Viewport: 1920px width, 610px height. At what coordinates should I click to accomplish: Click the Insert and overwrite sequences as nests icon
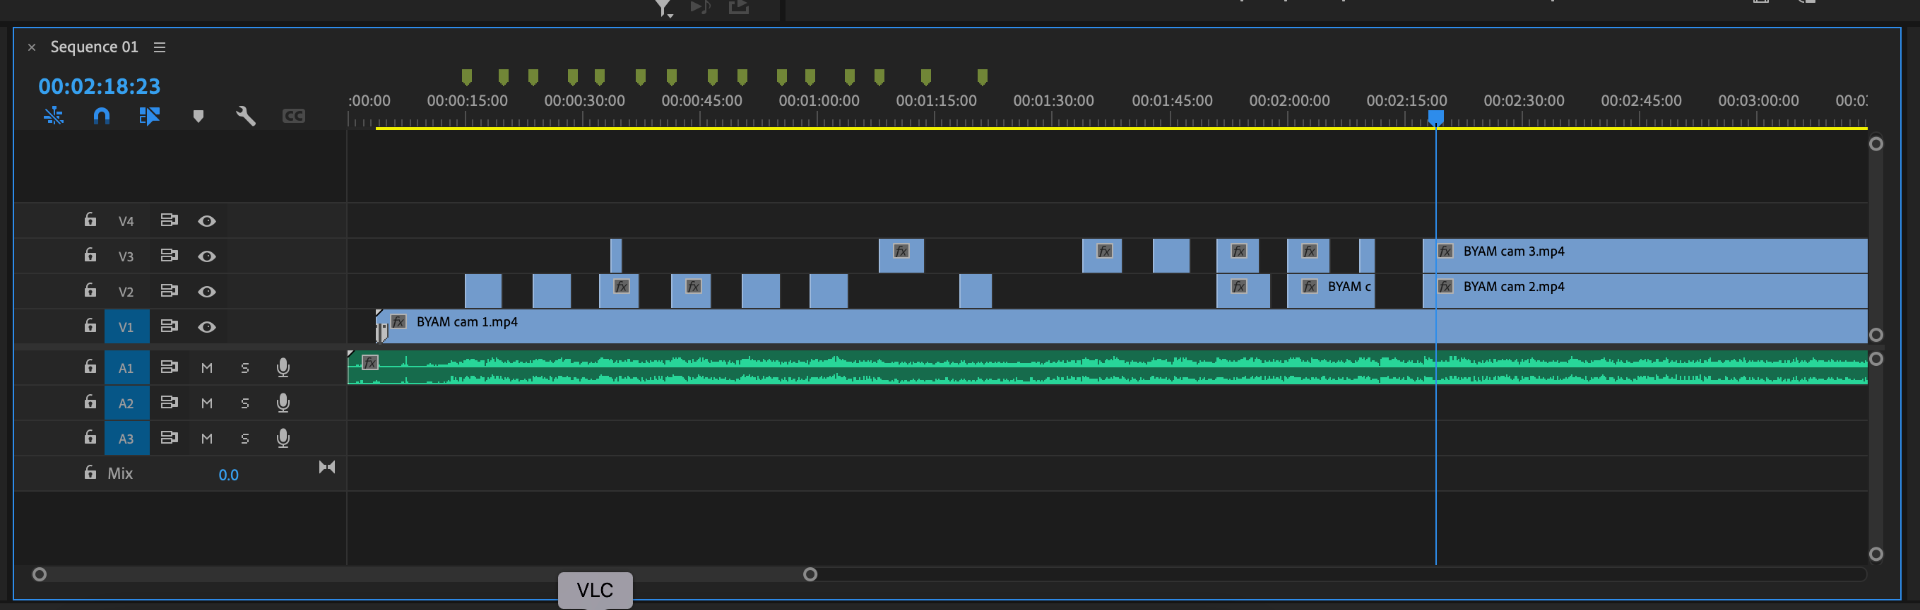(54, 116)
